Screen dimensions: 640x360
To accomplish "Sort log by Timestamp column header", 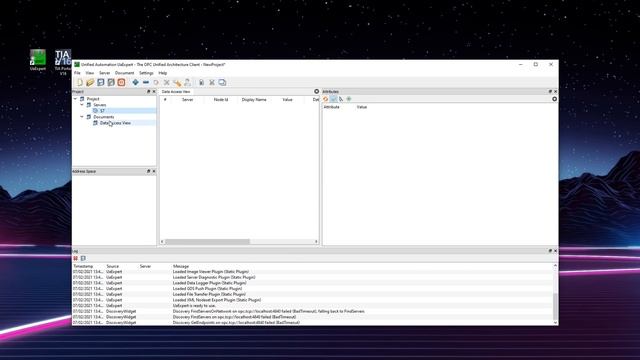I will [83, 266].
